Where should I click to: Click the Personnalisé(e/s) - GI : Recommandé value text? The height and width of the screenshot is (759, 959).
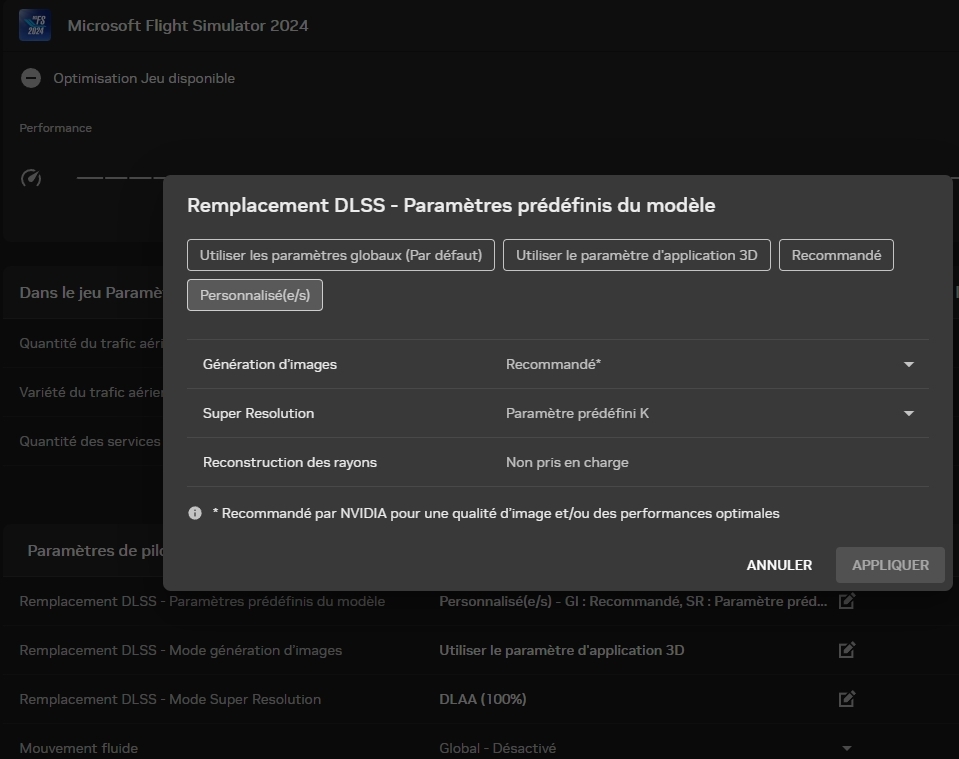633,601
